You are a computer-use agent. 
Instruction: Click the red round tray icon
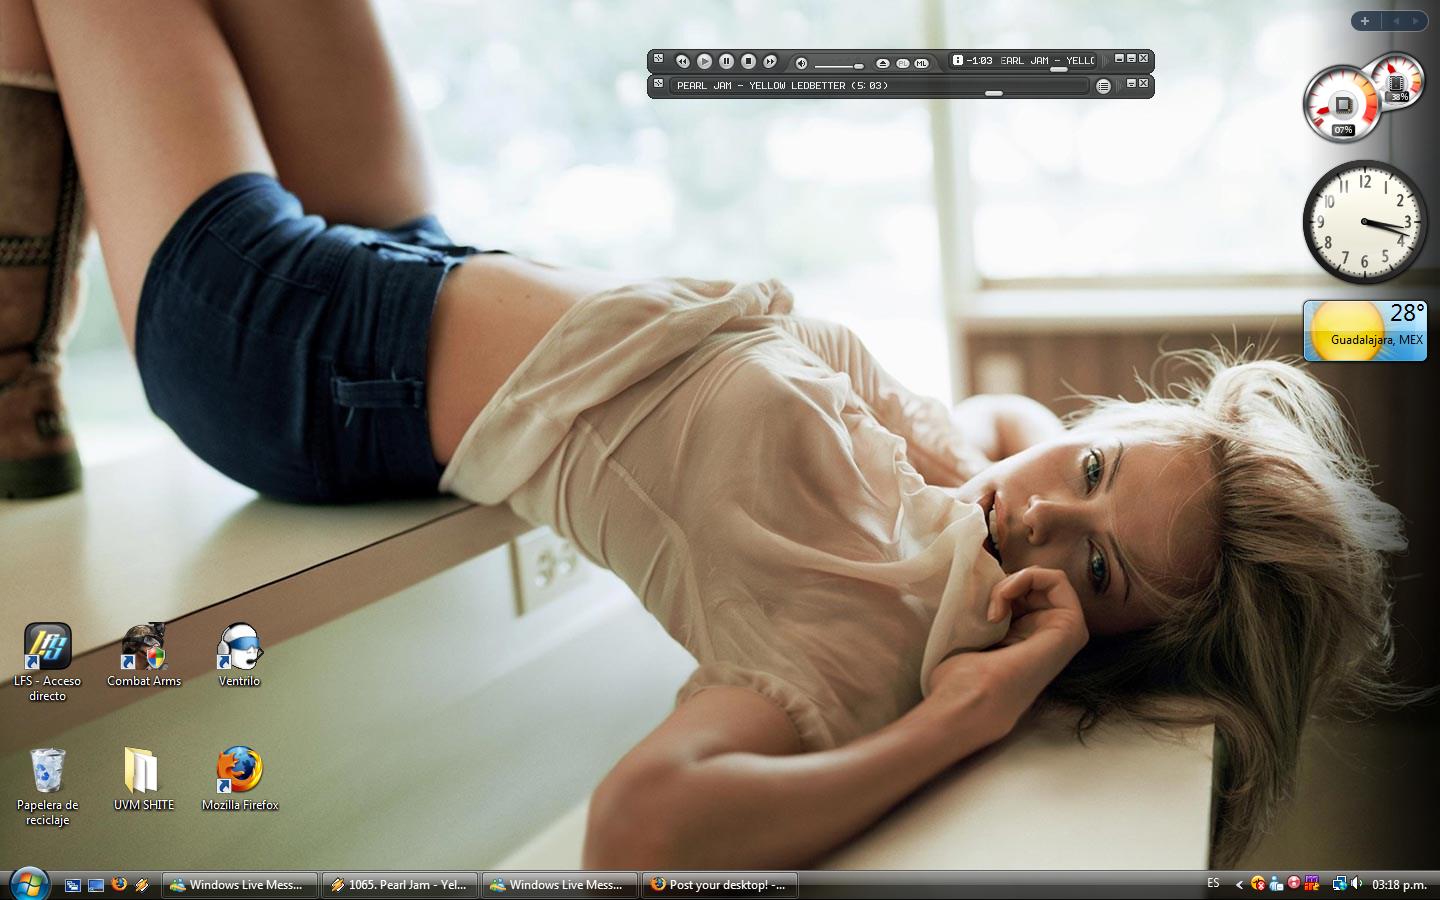1293,884
